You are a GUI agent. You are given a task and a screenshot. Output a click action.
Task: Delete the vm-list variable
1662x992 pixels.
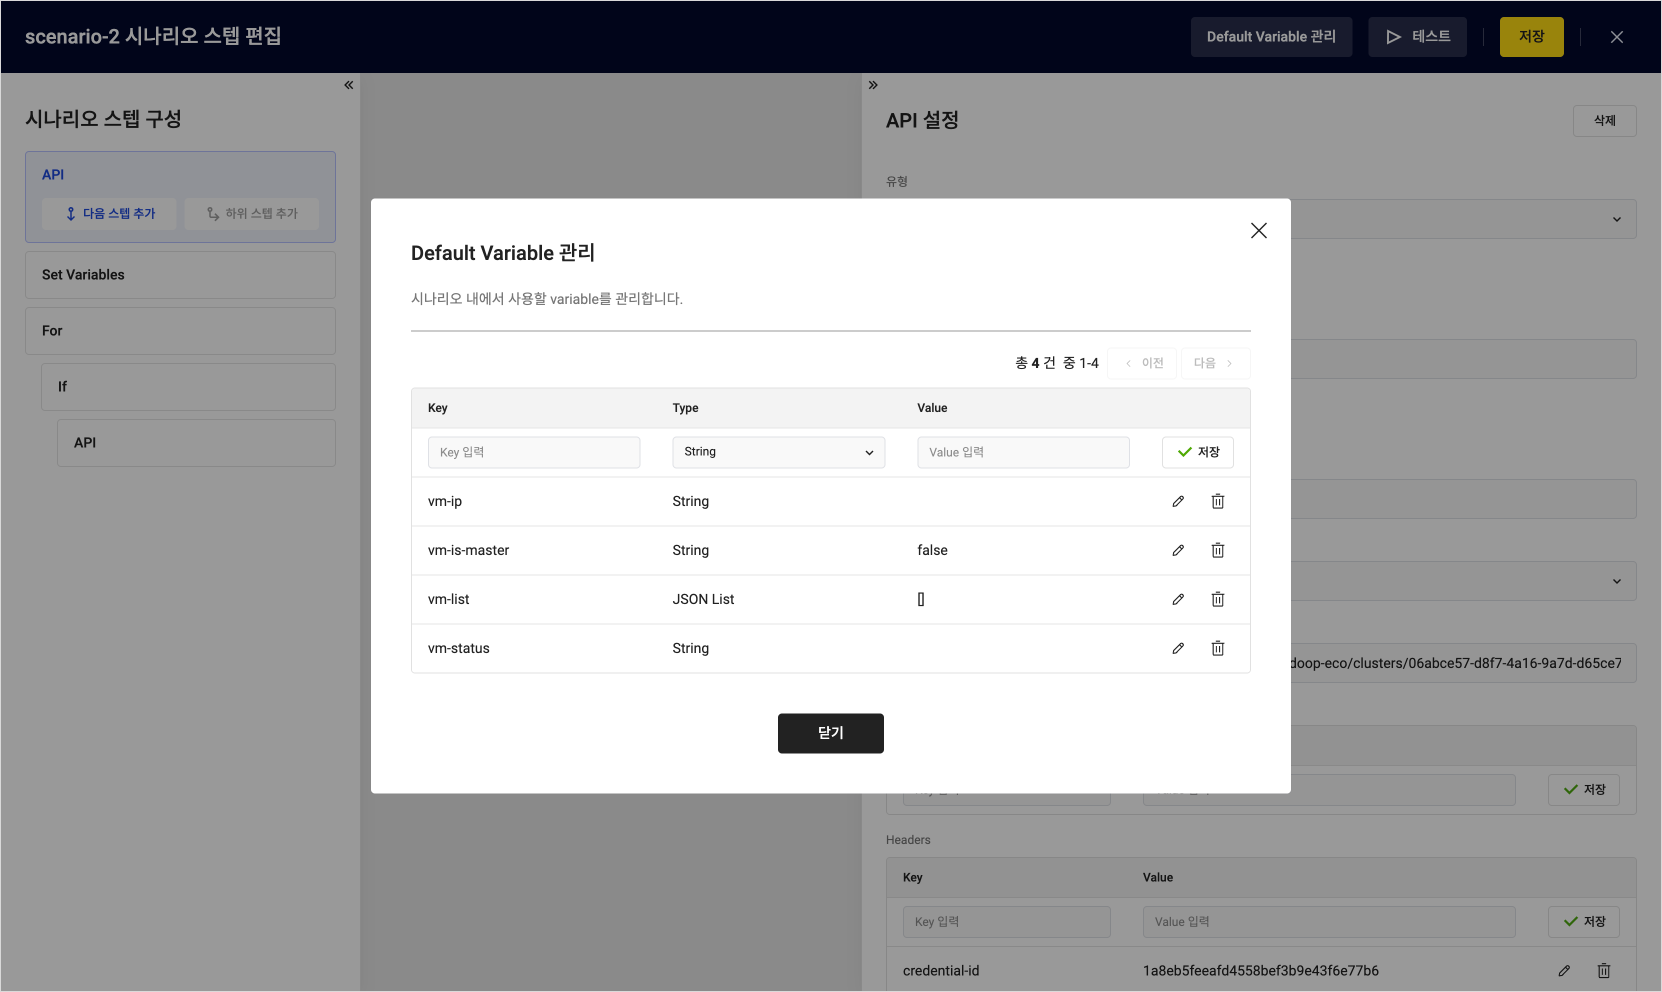pos(1218,600)
